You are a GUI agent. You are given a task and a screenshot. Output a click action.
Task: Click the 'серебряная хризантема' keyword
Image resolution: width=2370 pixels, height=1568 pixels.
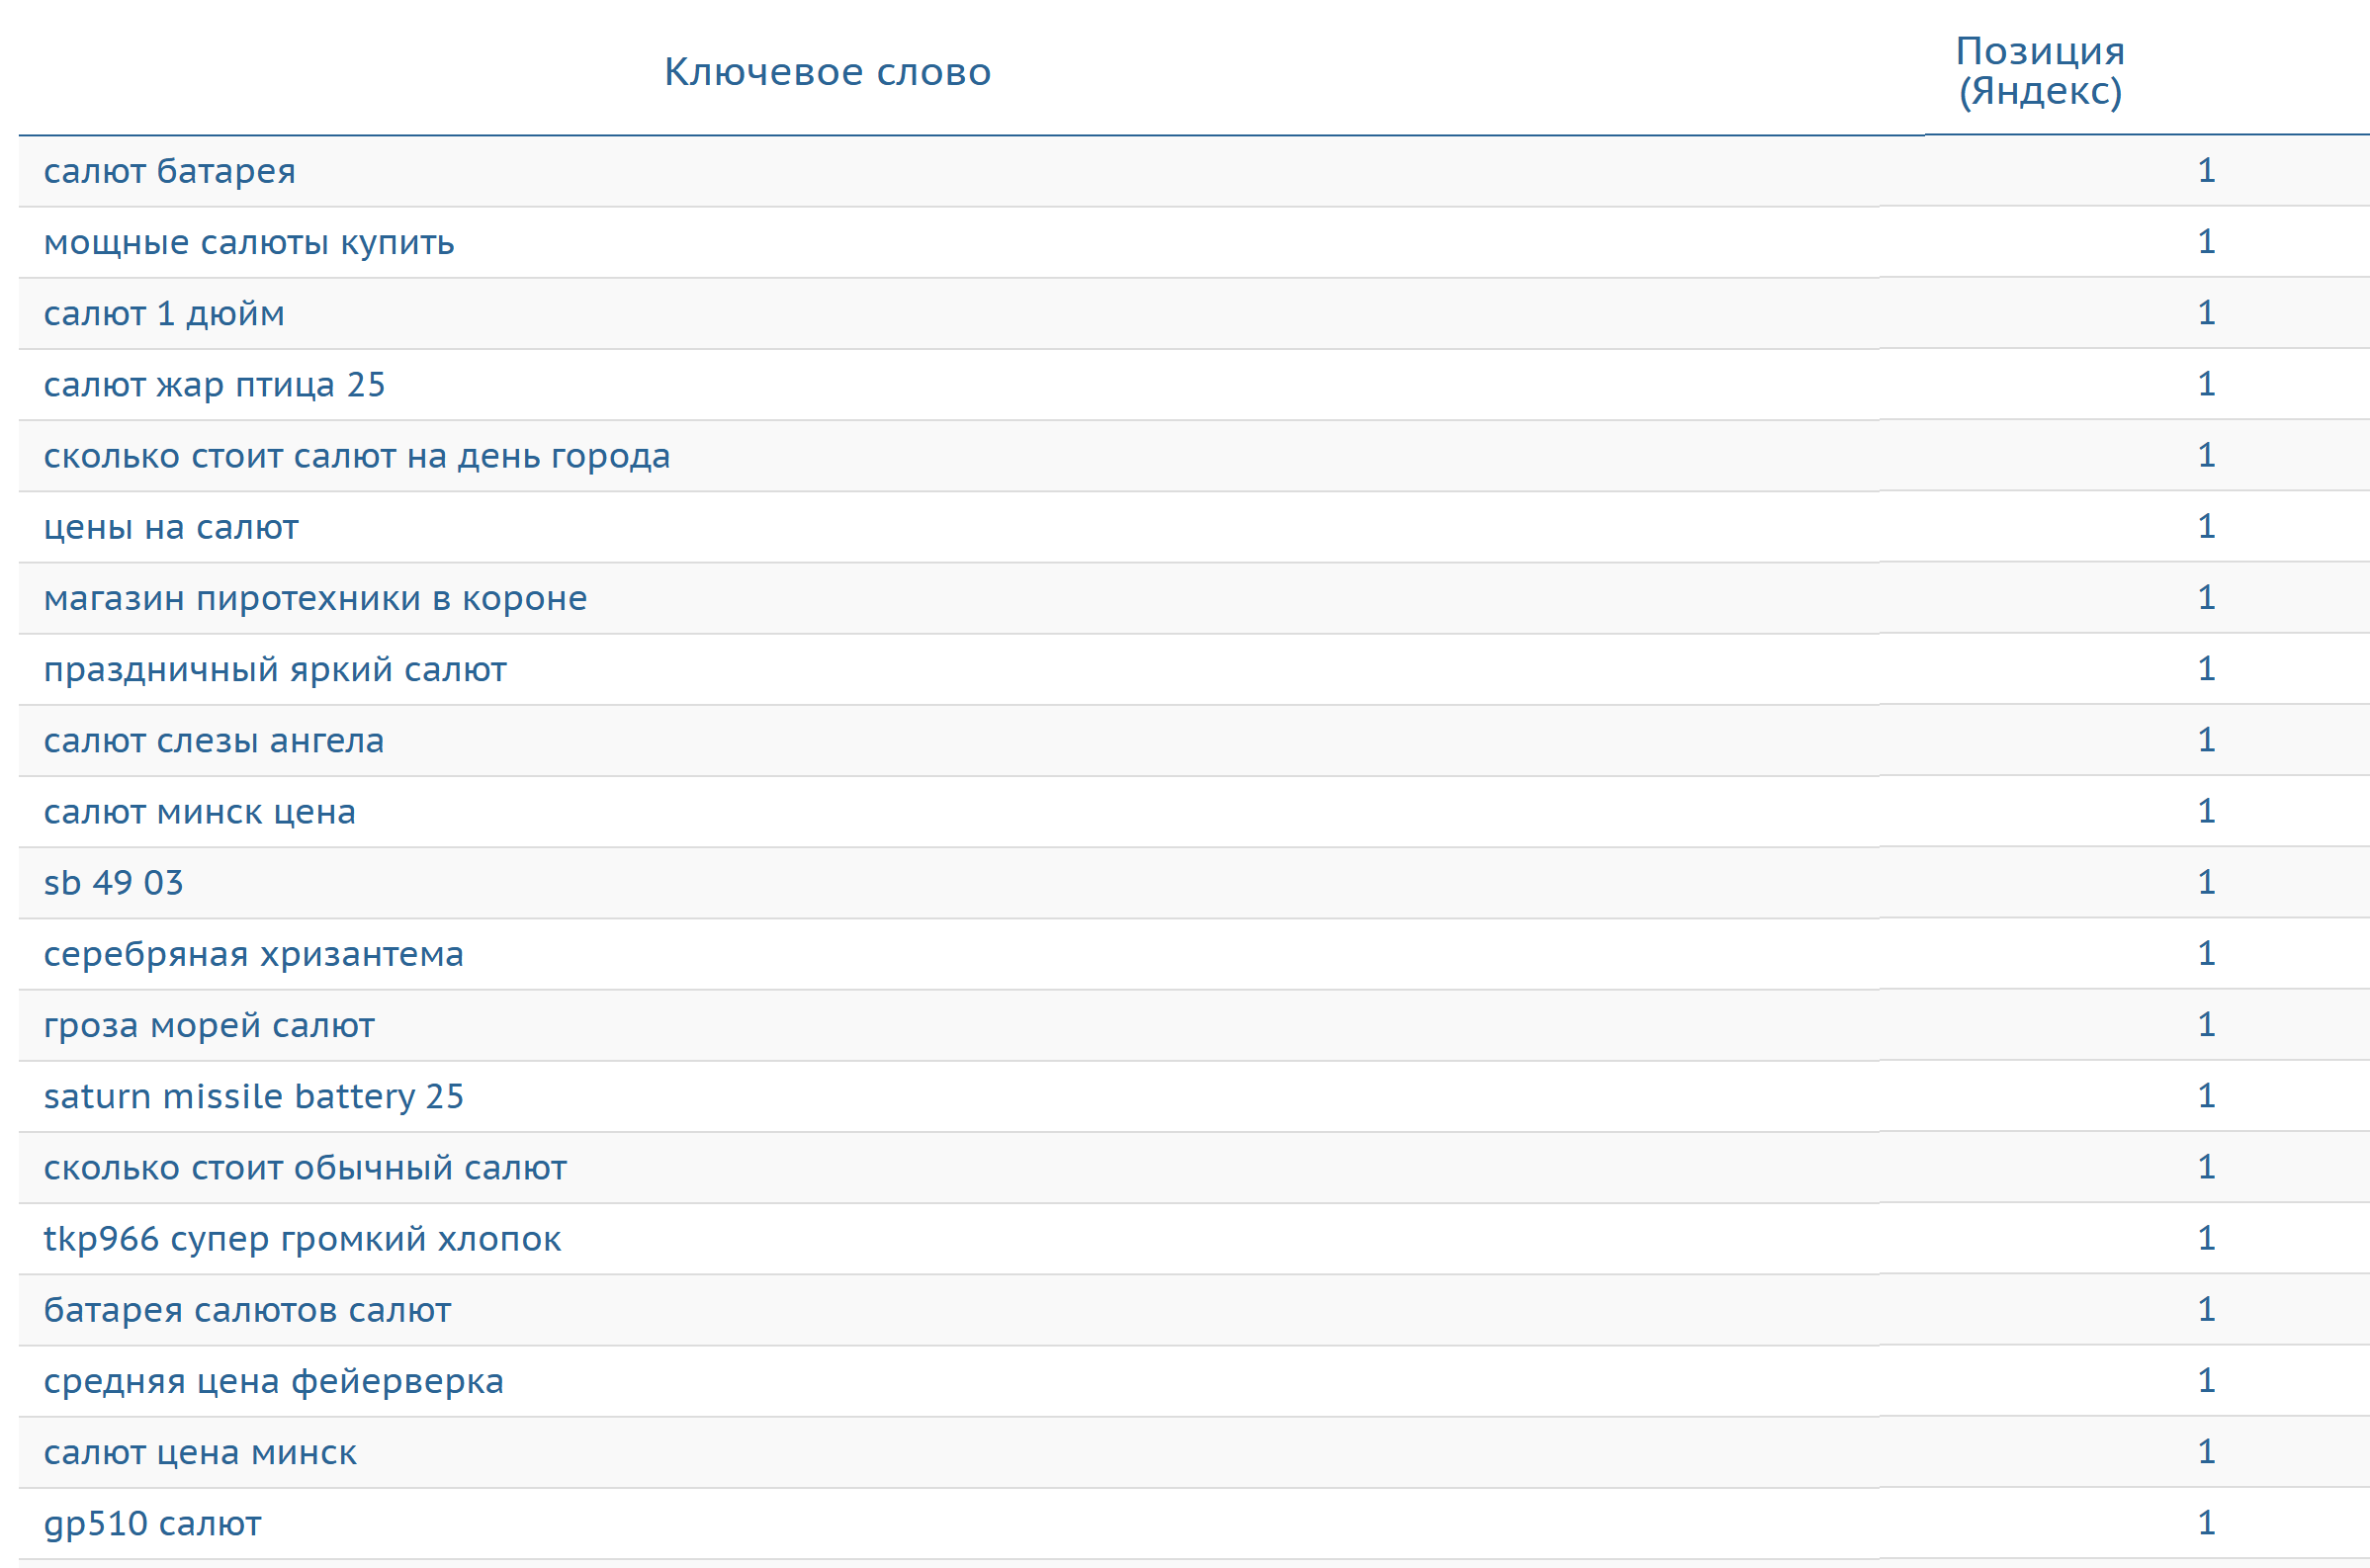(254, 954)
